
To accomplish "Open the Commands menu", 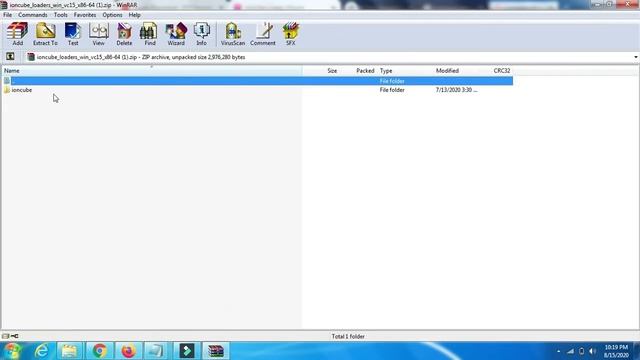I will [x=33, y=15].
